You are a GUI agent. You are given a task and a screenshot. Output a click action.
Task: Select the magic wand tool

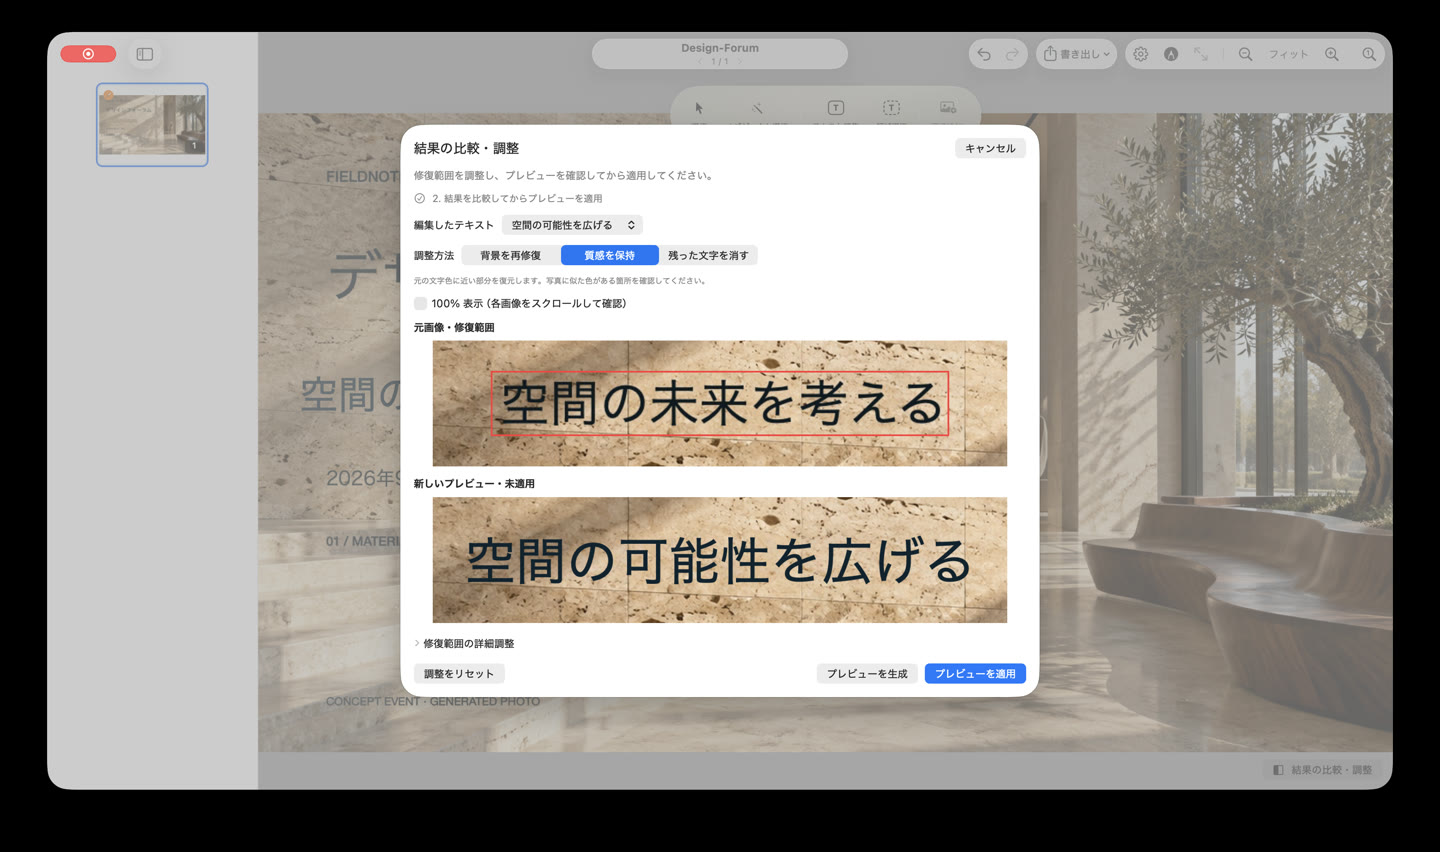(x=757, y=108)
